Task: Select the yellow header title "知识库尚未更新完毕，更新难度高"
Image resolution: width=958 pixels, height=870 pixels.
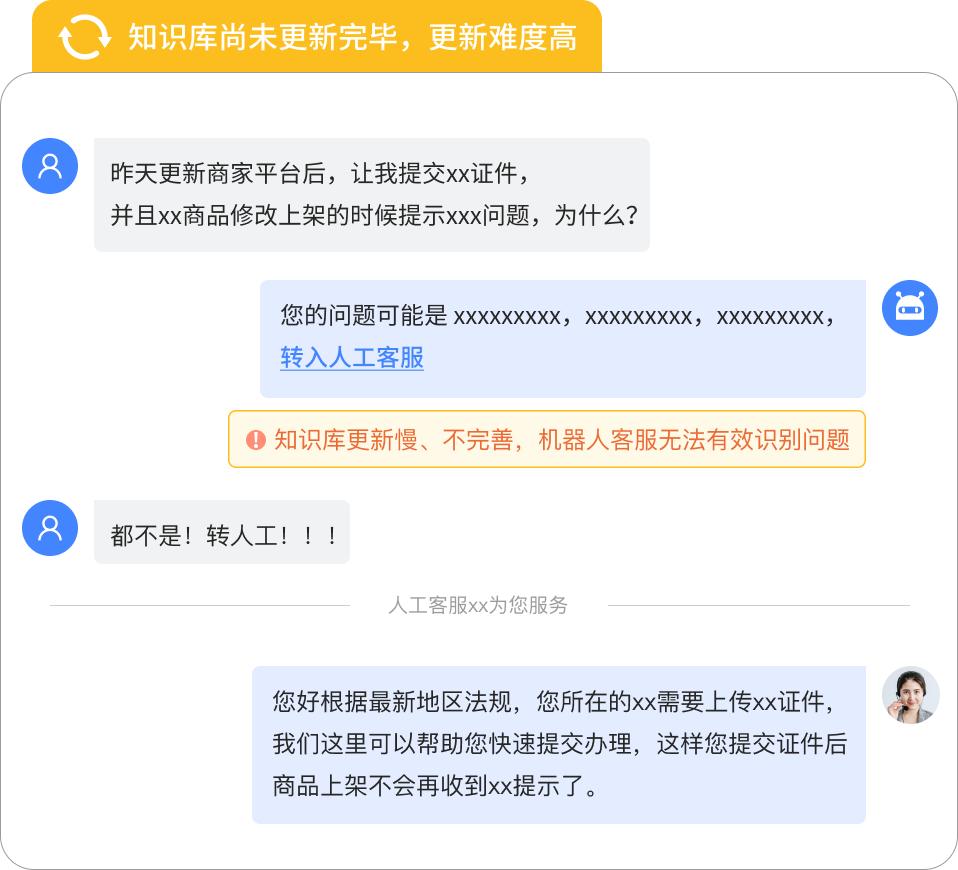Action: tap(352, 38)
